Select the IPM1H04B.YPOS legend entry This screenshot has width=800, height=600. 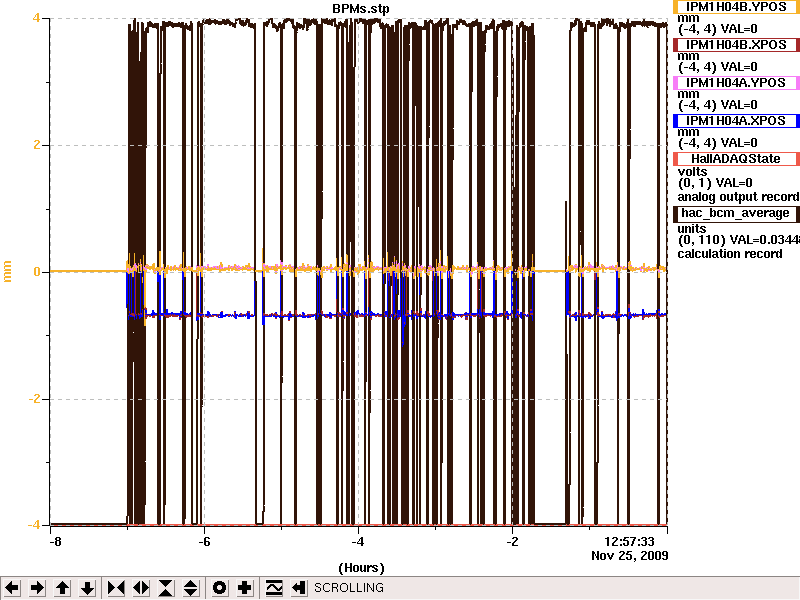pyautogui.click(x=736, y=7)
